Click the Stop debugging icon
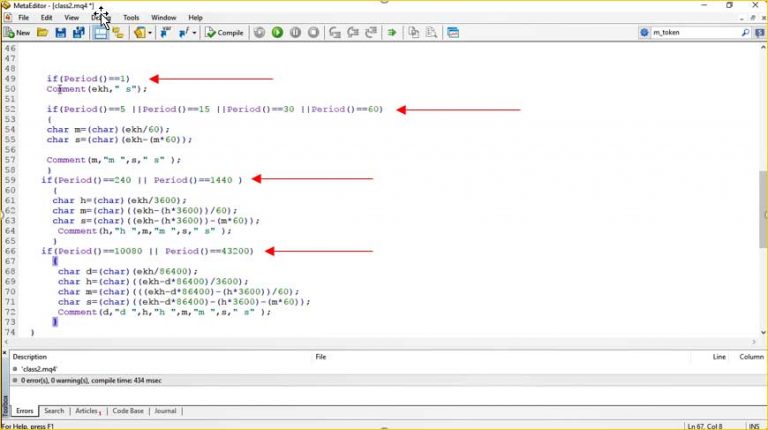The height and width of the screenshot is (430, 768). [313, 33]
